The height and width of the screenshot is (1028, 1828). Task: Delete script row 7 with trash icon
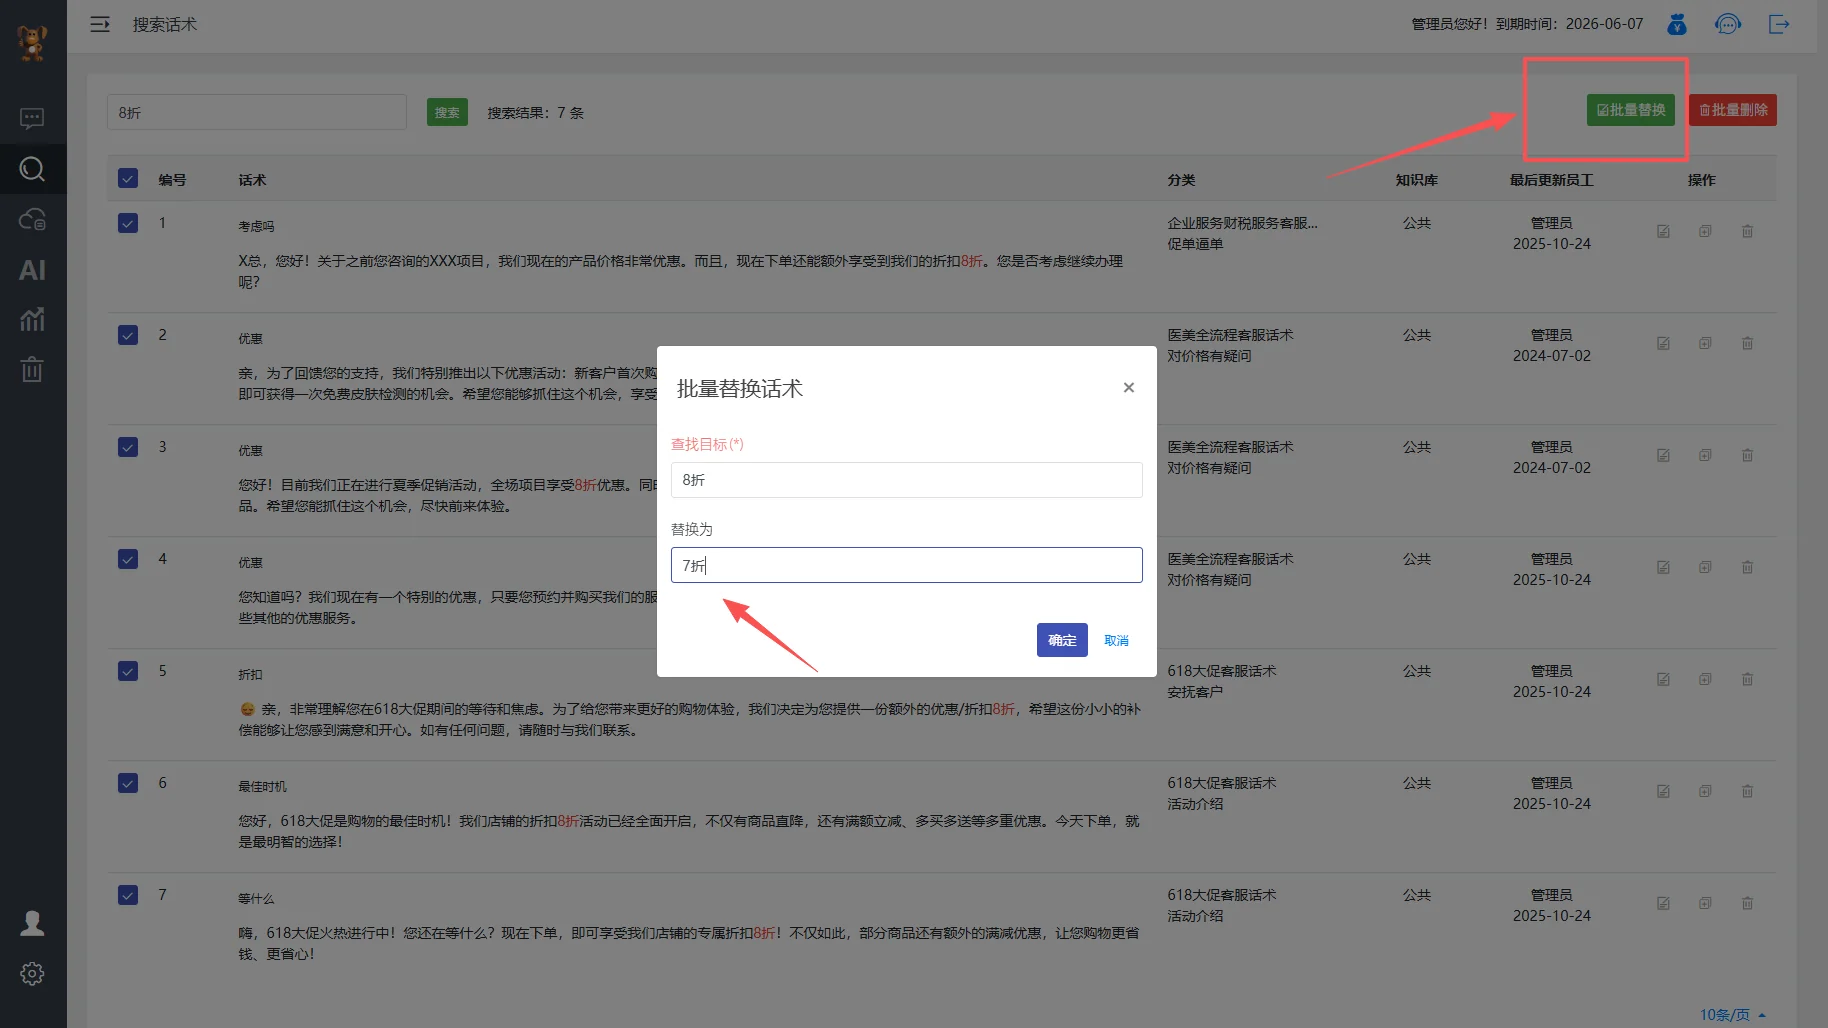(1747, 903)
